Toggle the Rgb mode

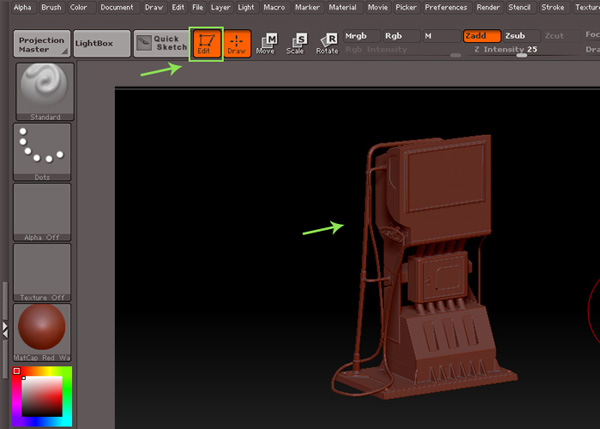(x=401, y=36)
